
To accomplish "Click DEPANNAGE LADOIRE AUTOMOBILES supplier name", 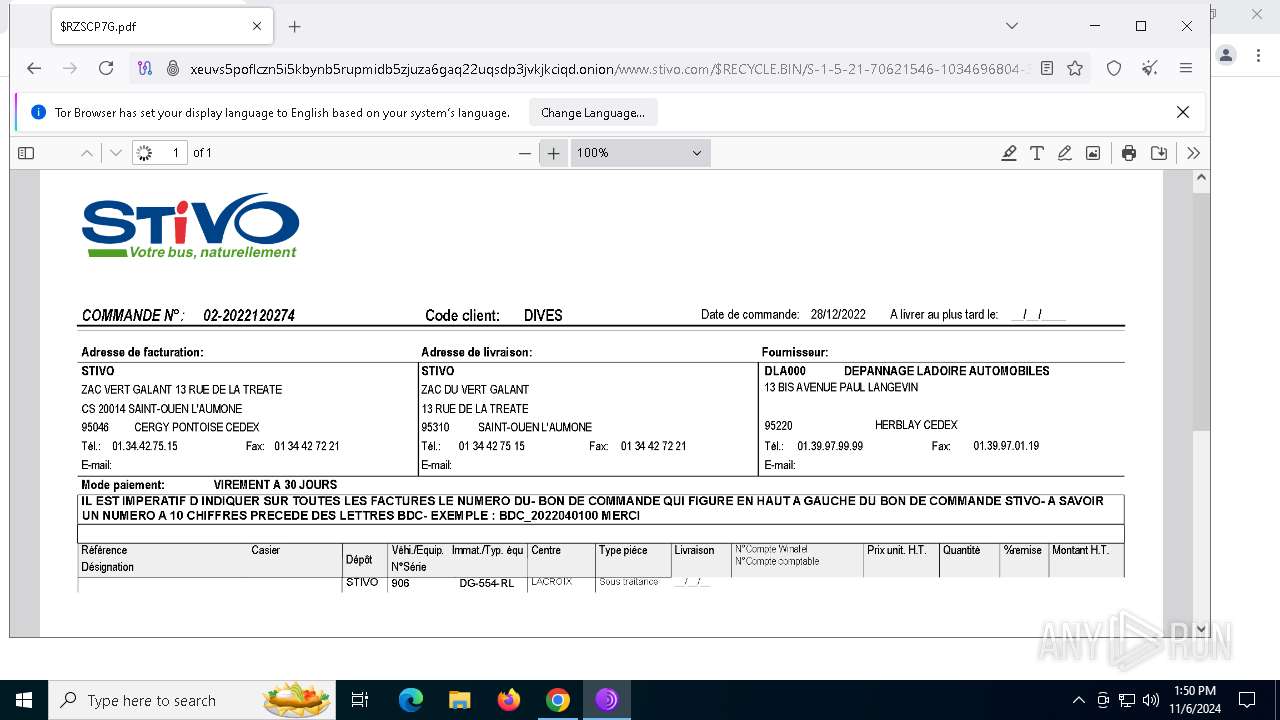I will (946, 371).
